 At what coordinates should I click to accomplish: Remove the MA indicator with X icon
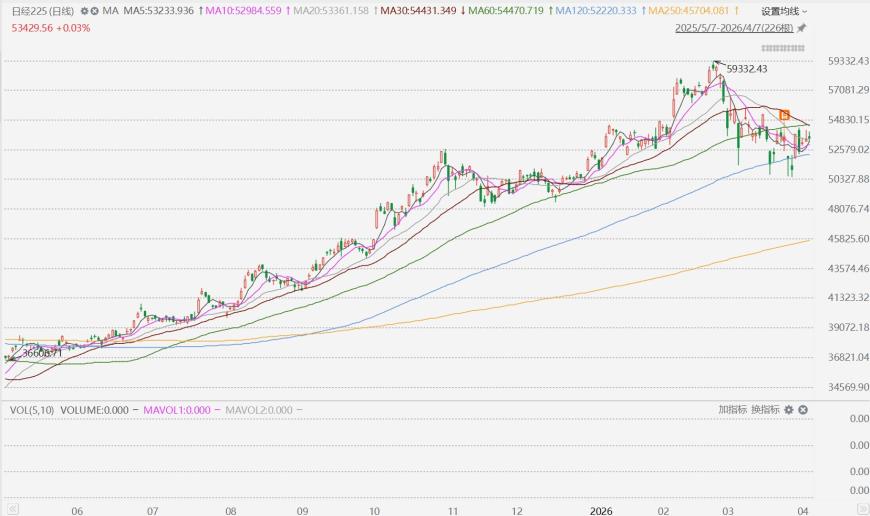94,11
